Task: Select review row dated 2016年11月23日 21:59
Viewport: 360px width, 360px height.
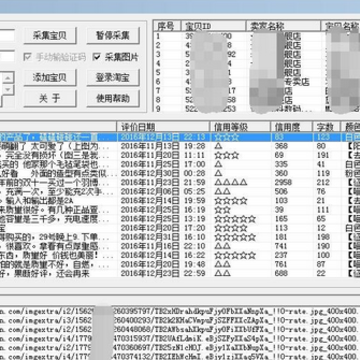Action: (x=180, y=182)
